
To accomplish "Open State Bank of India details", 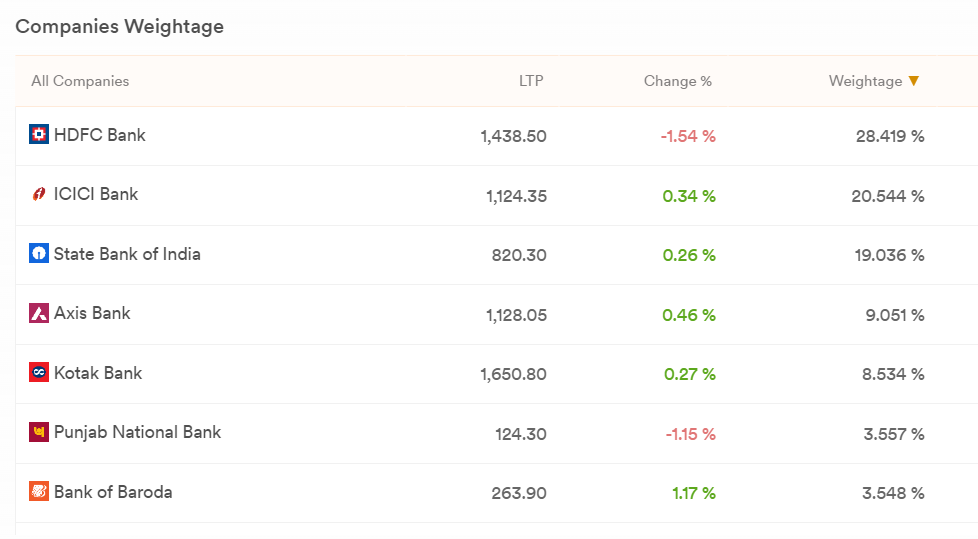I will click(x=127, y=254).
